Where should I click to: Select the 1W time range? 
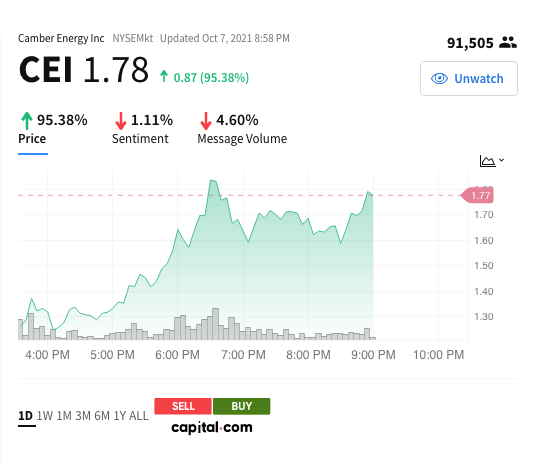tap(45, 416)
